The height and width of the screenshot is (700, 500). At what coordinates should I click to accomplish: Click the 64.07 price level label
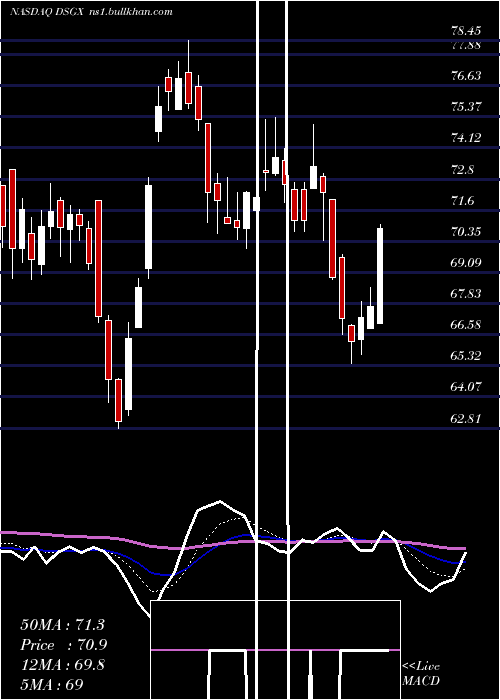(466, 386)
